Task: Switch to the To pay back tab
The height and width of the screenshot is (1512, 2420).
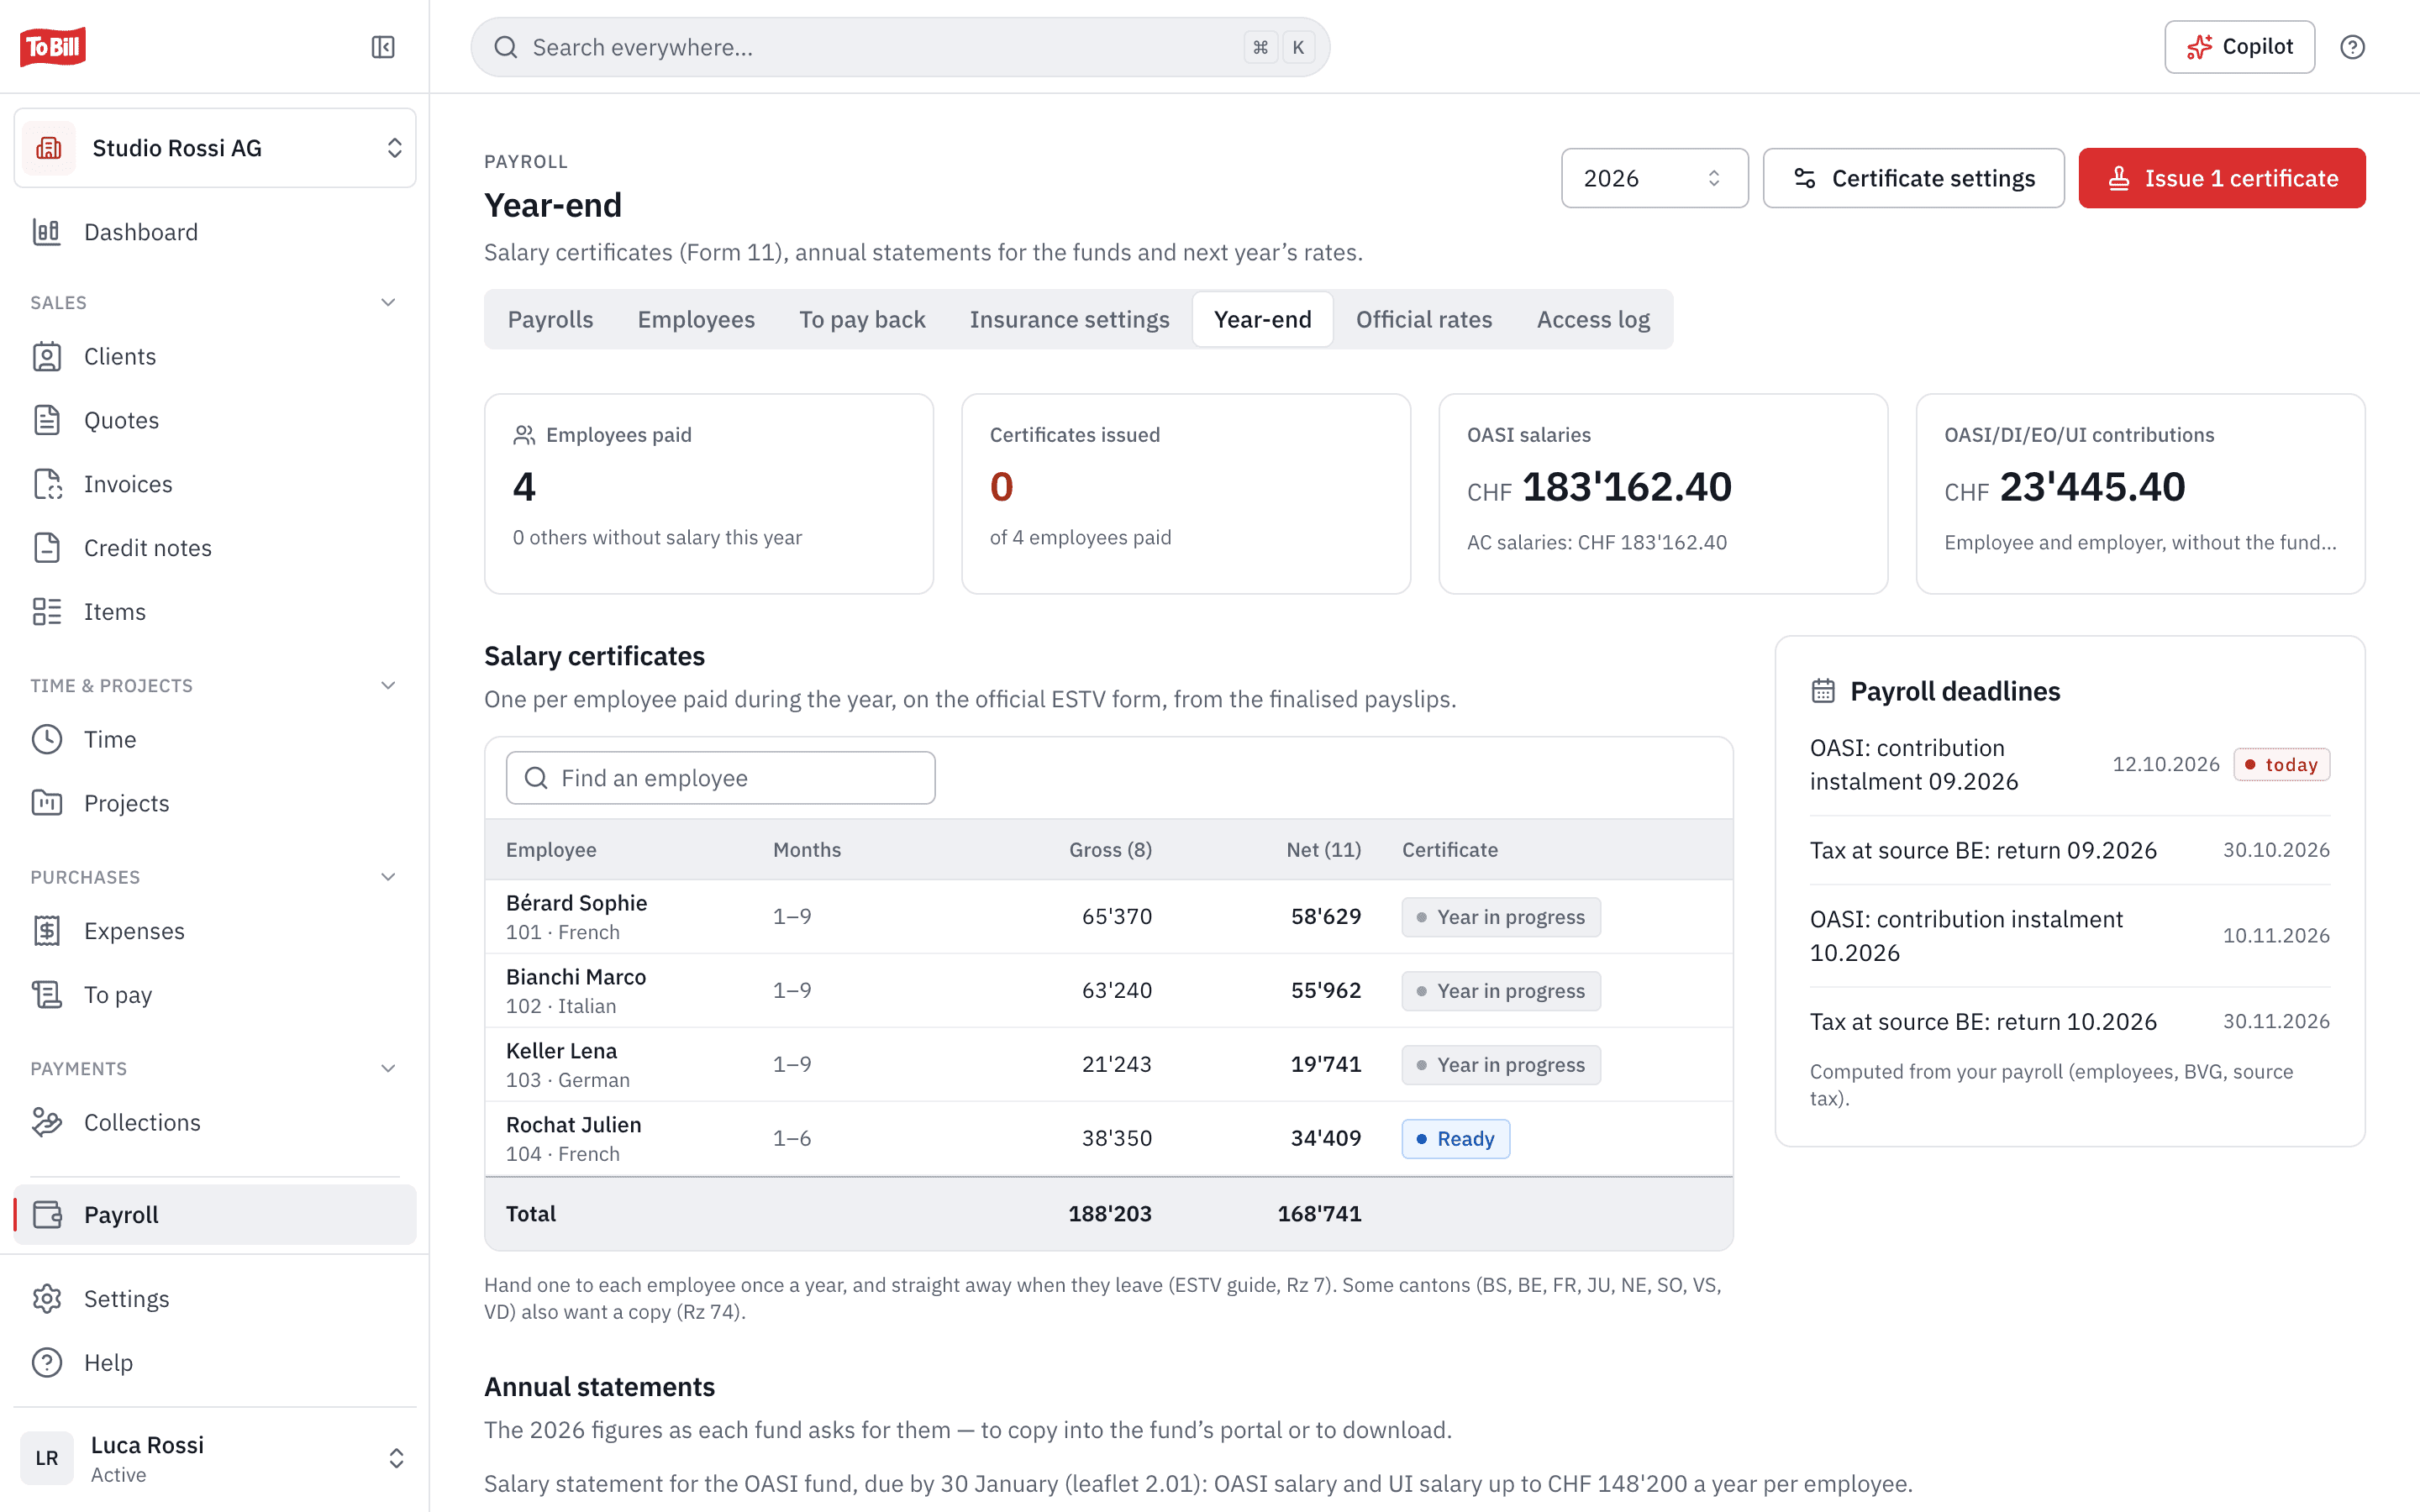Action: (862, 319)
